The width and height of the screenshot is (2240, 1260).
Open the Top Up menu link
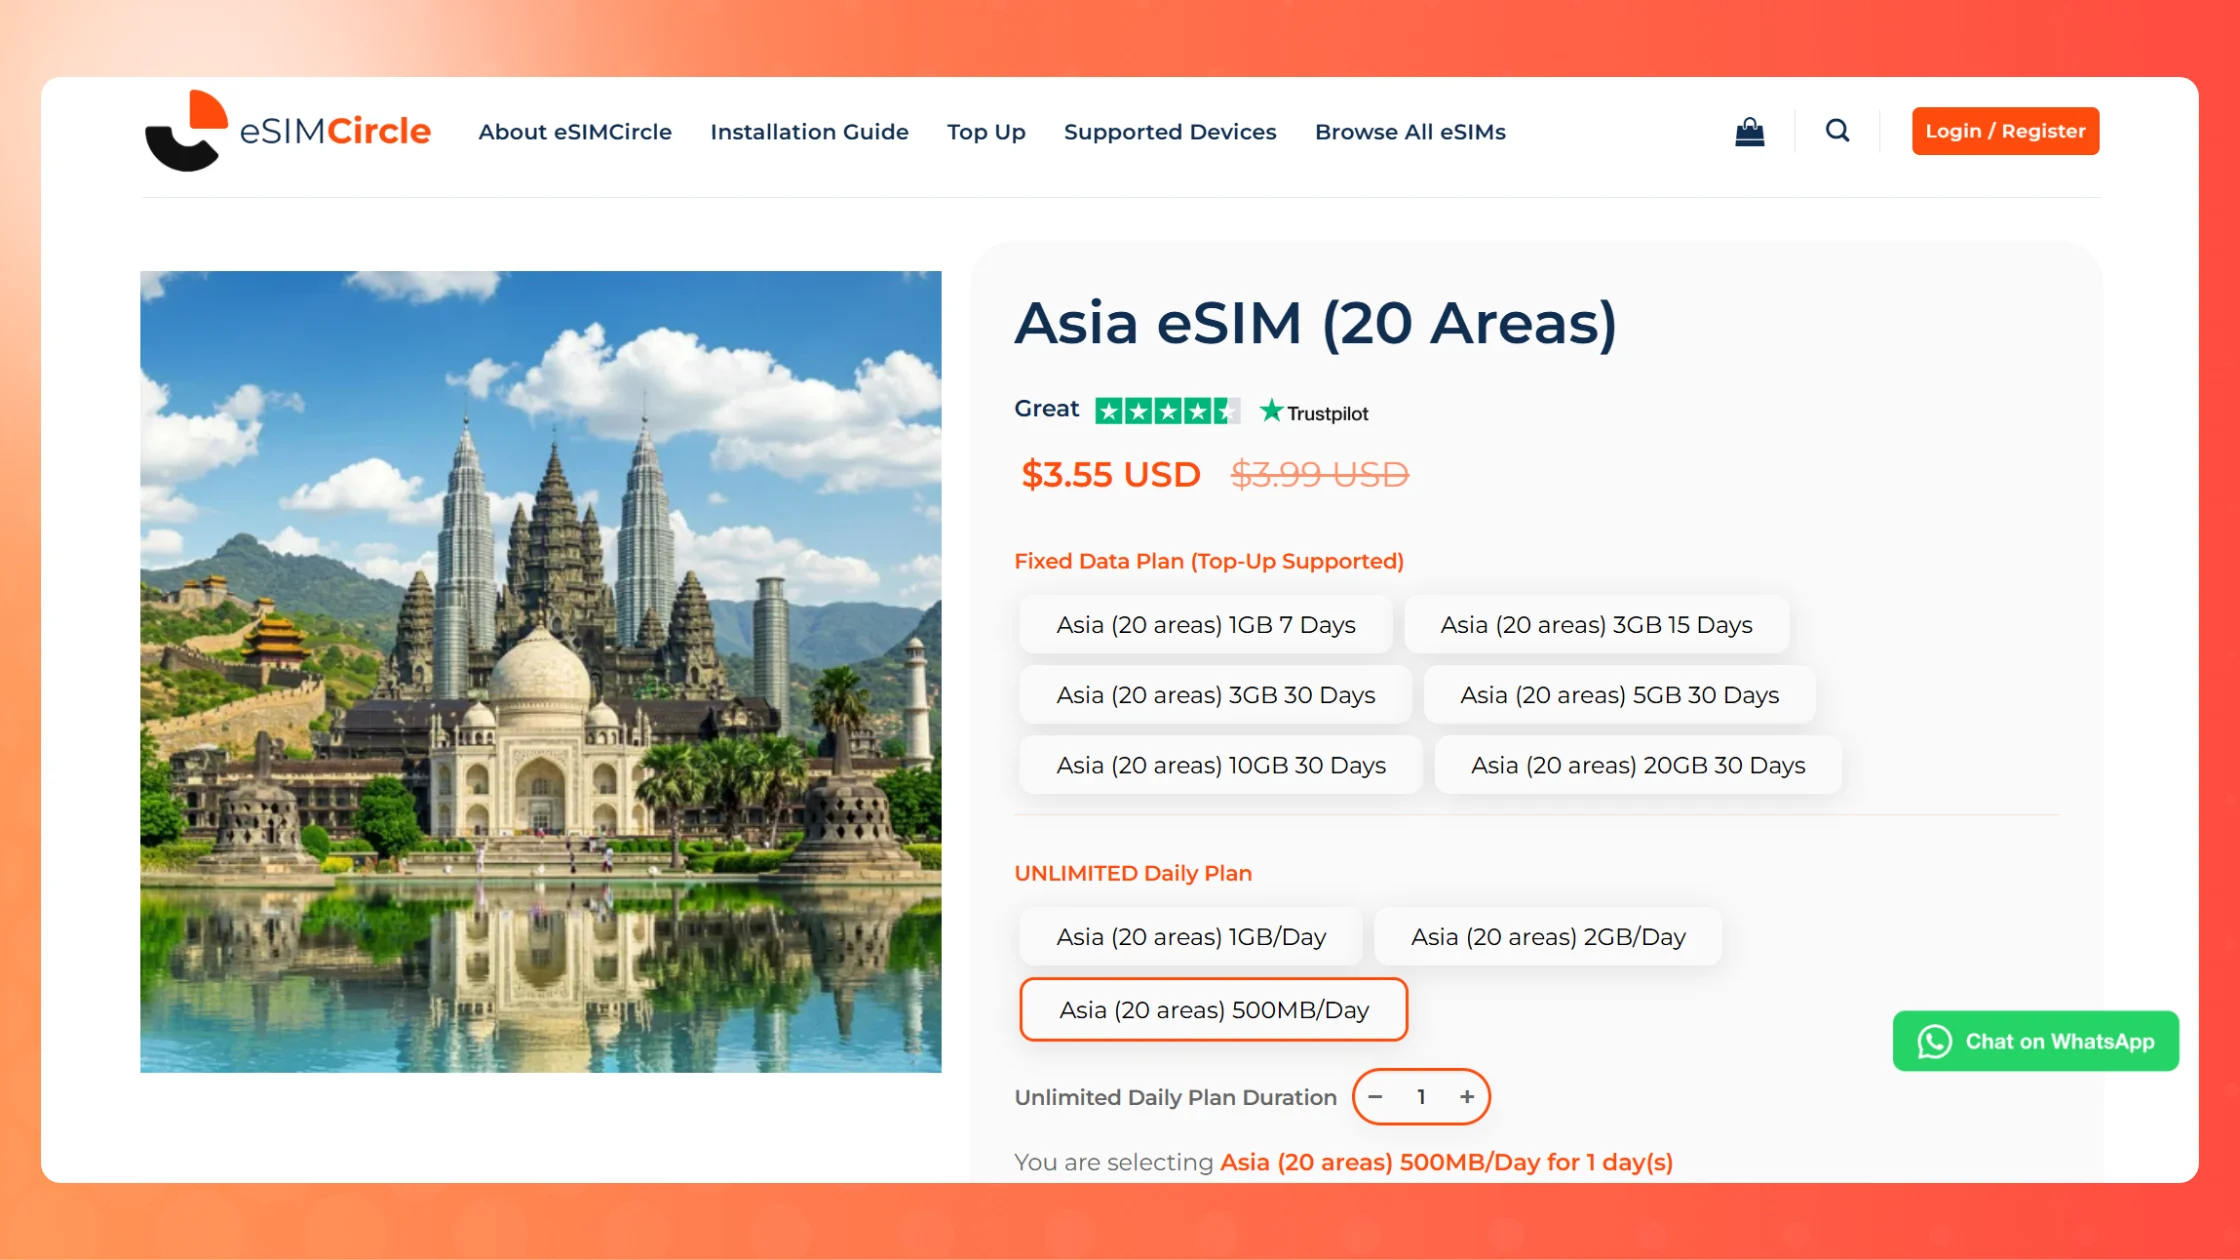click(x=986, y=132)
